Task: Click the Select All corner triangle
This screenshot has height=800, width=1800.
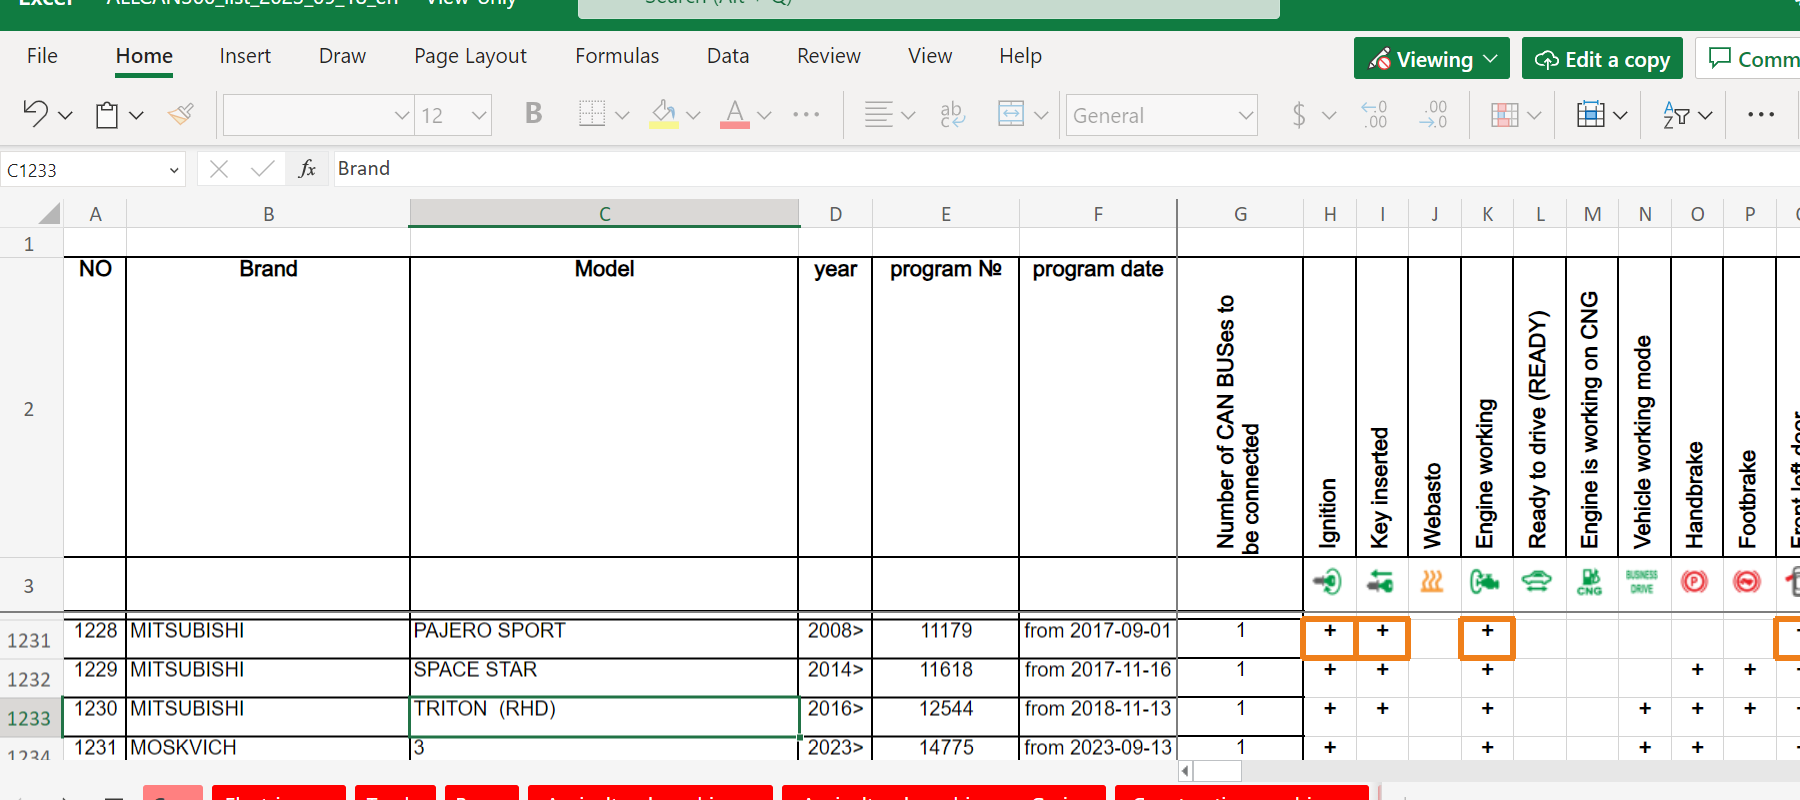Action: click(x=48, y=213)
